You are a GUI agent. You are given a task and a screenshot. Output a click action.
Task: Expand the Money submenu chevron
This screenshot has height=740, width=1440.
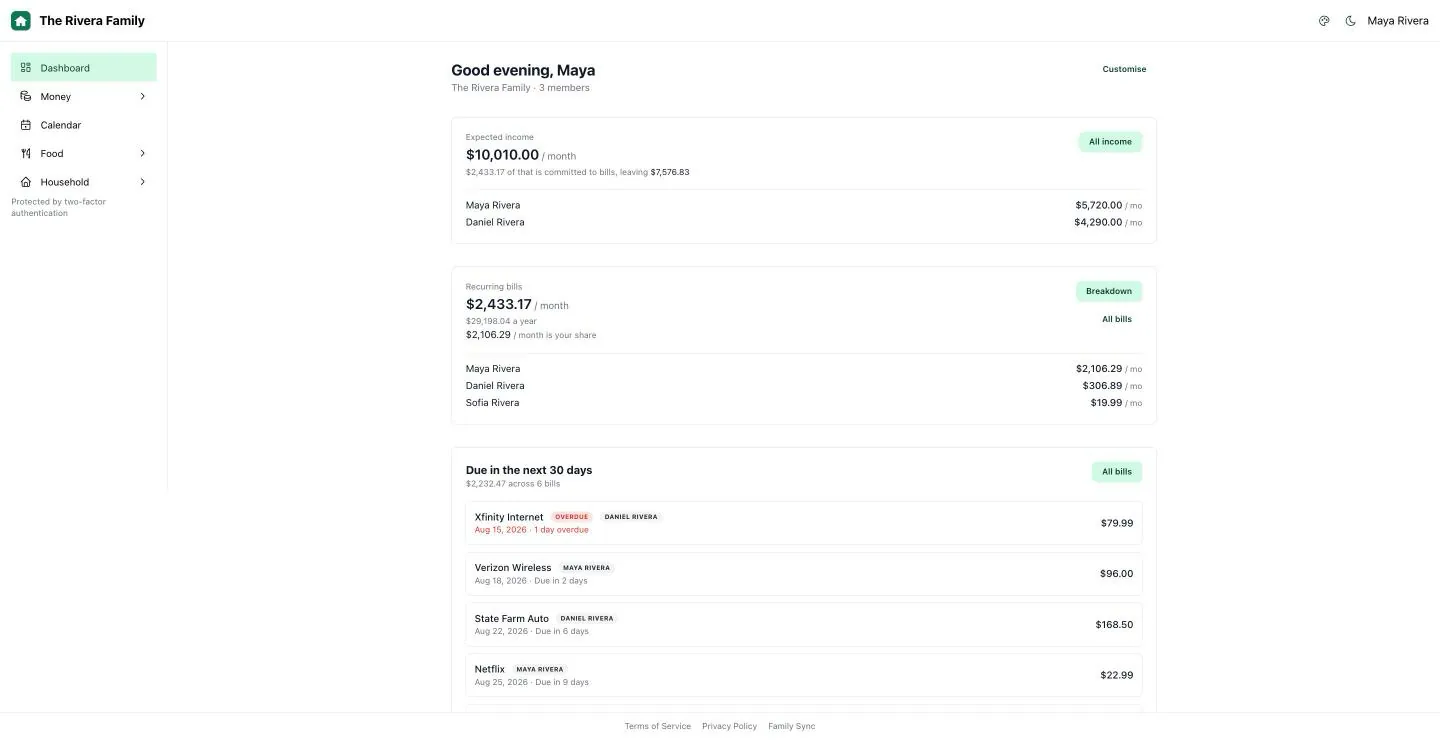coord(142,96)
